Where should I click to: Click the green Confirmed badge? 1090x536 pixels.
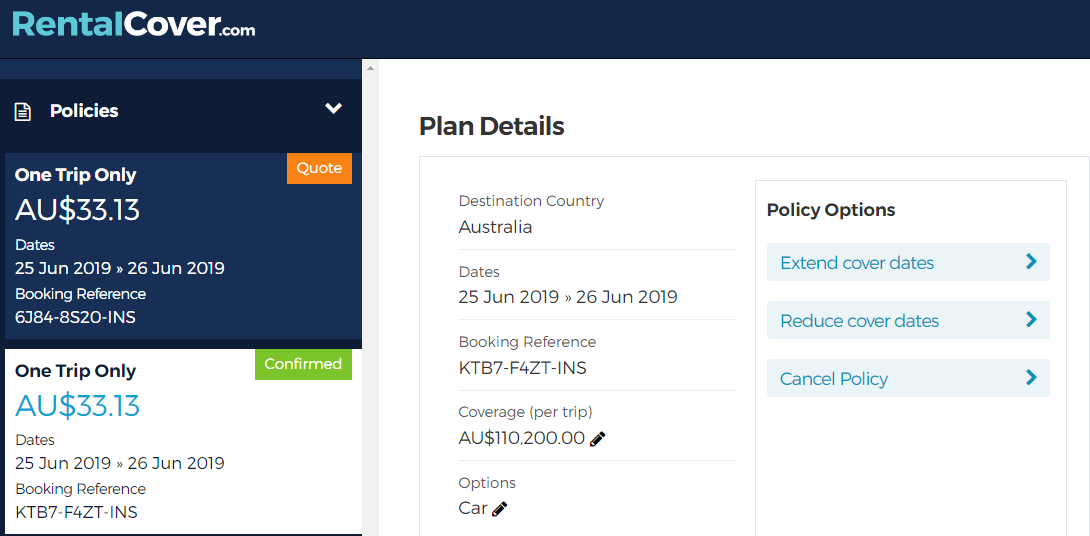[303, 364]
